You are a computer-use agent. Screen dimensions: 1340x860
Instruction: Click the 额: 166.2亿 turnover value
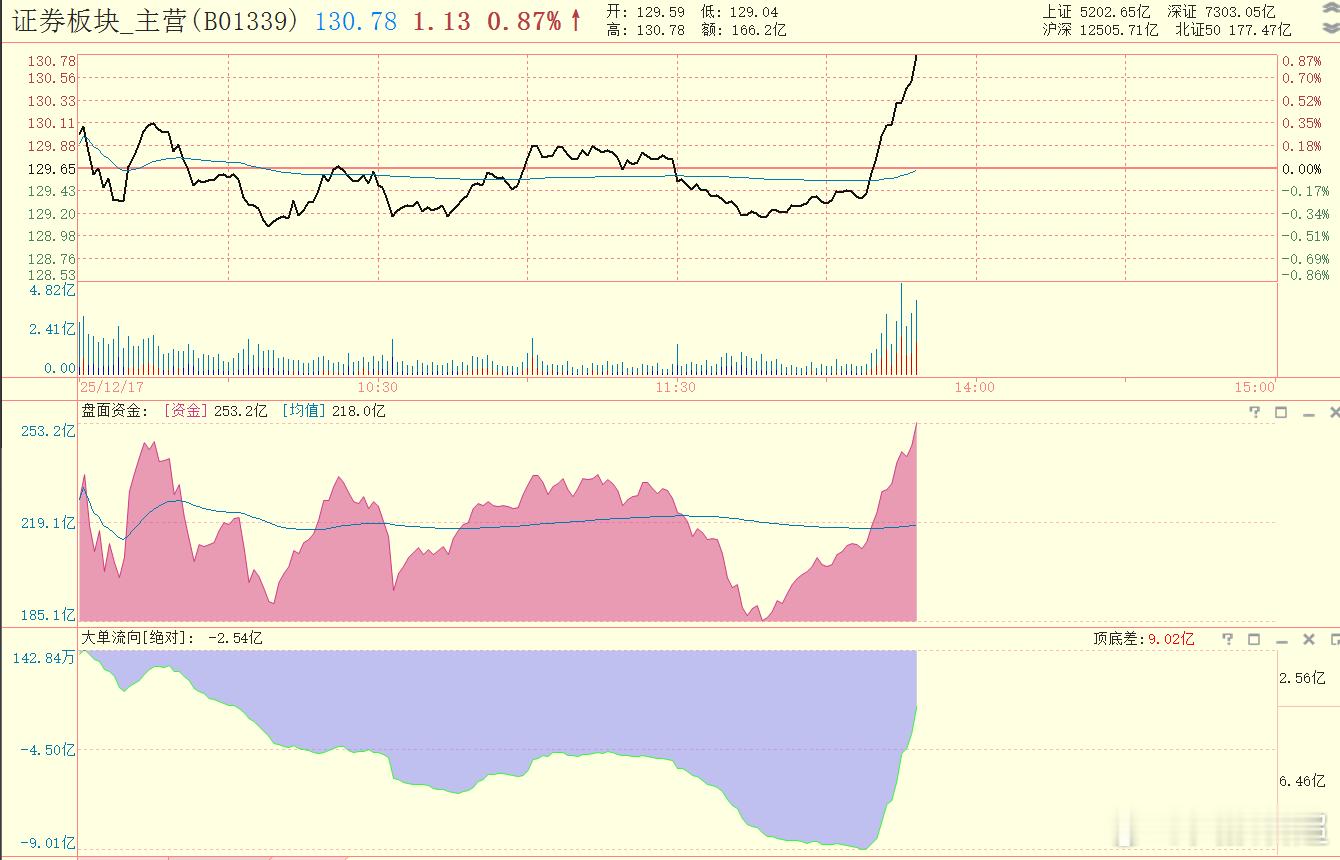(743, 30)
